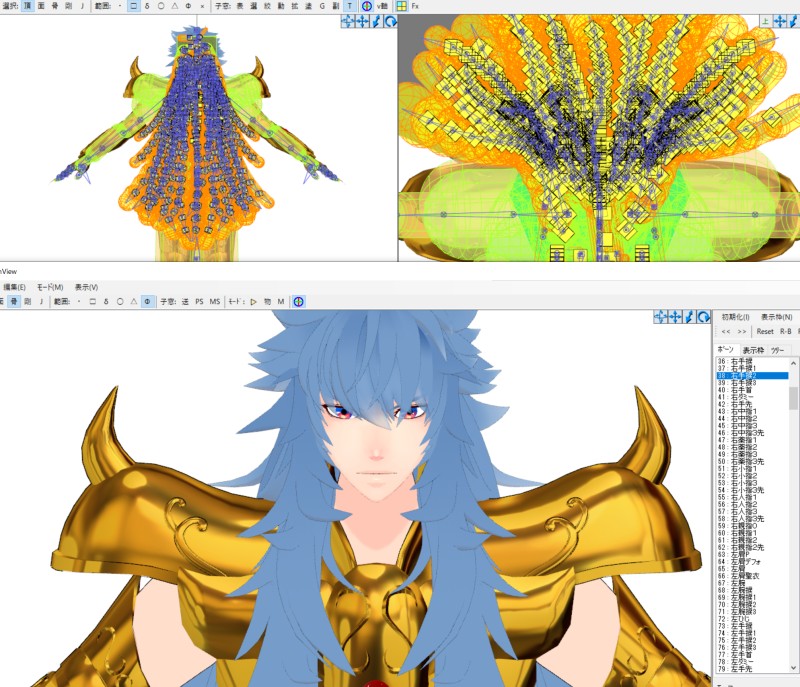Open G sub-window from top toolbar
800x687 pixels.
322,6
